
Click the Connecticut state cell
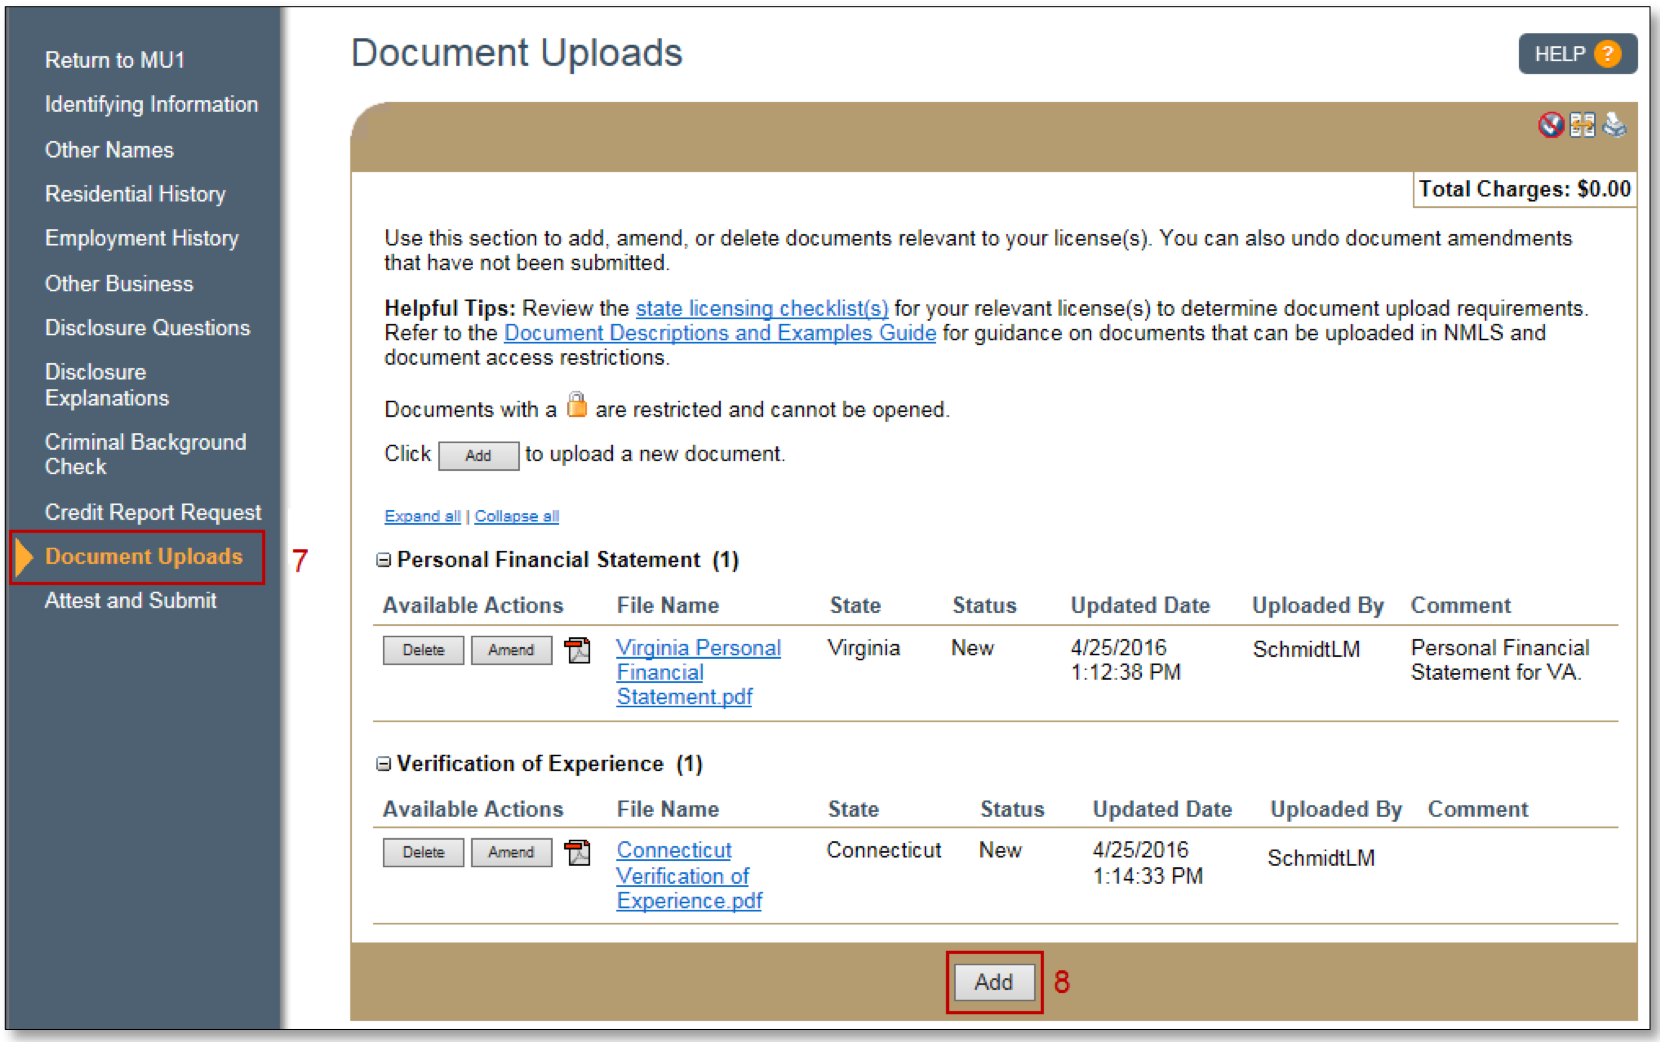coord(884,850)
